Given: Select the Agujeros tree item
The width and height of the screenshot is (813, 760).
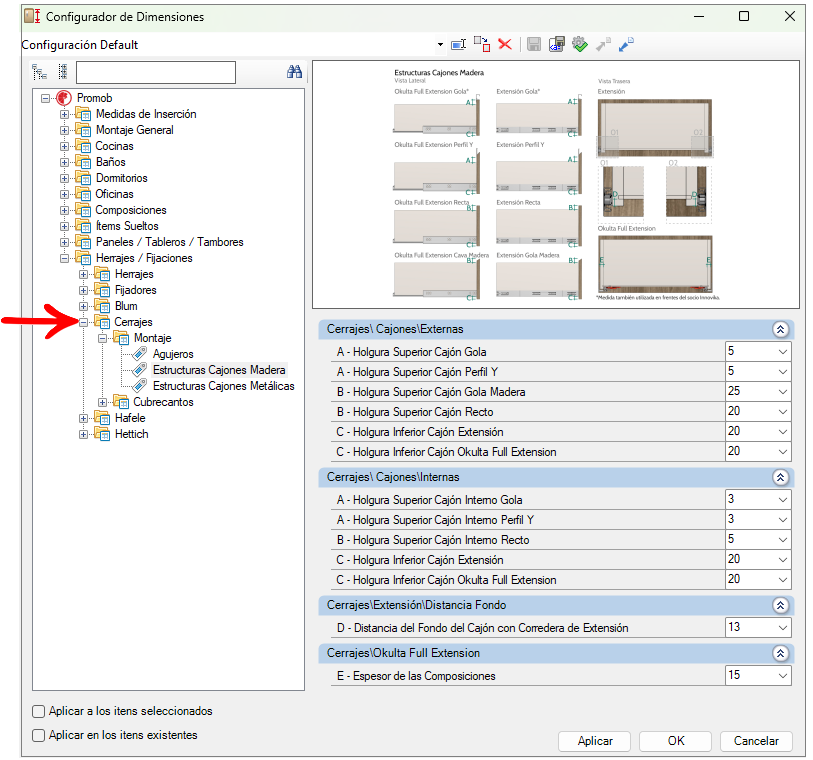Looking at the screenshot, I should pyautogui.click(x=173, y=354).
